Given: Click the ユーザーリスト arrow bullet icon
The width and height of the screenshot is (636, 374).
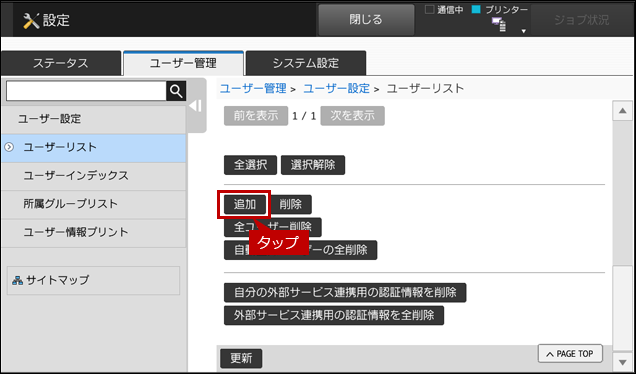Looking at the screenshot, I should point(9,147).
